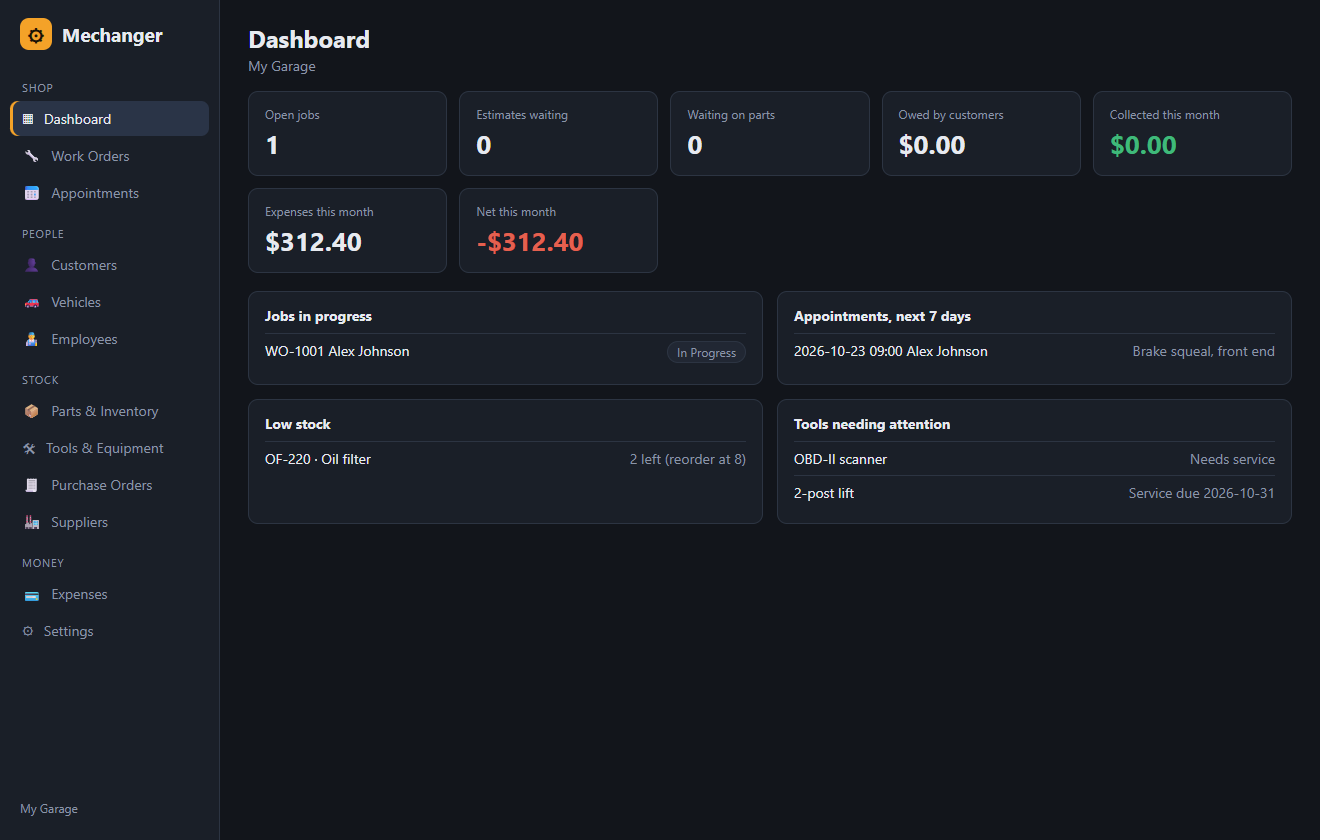Click the In Progress status badge
Screen dimensions: 1320x840
click(x=706, y=352)
